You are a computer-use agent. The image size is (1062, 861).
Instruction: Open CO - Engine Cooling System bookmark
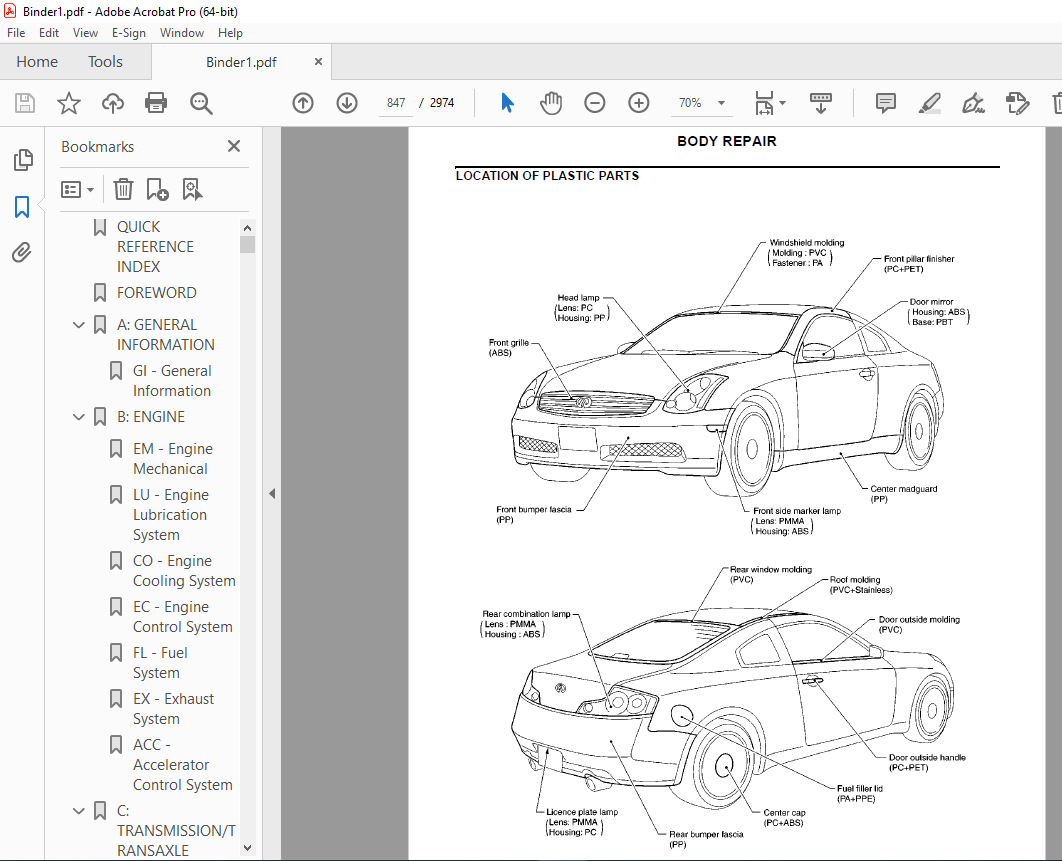[x=184, y=571]
